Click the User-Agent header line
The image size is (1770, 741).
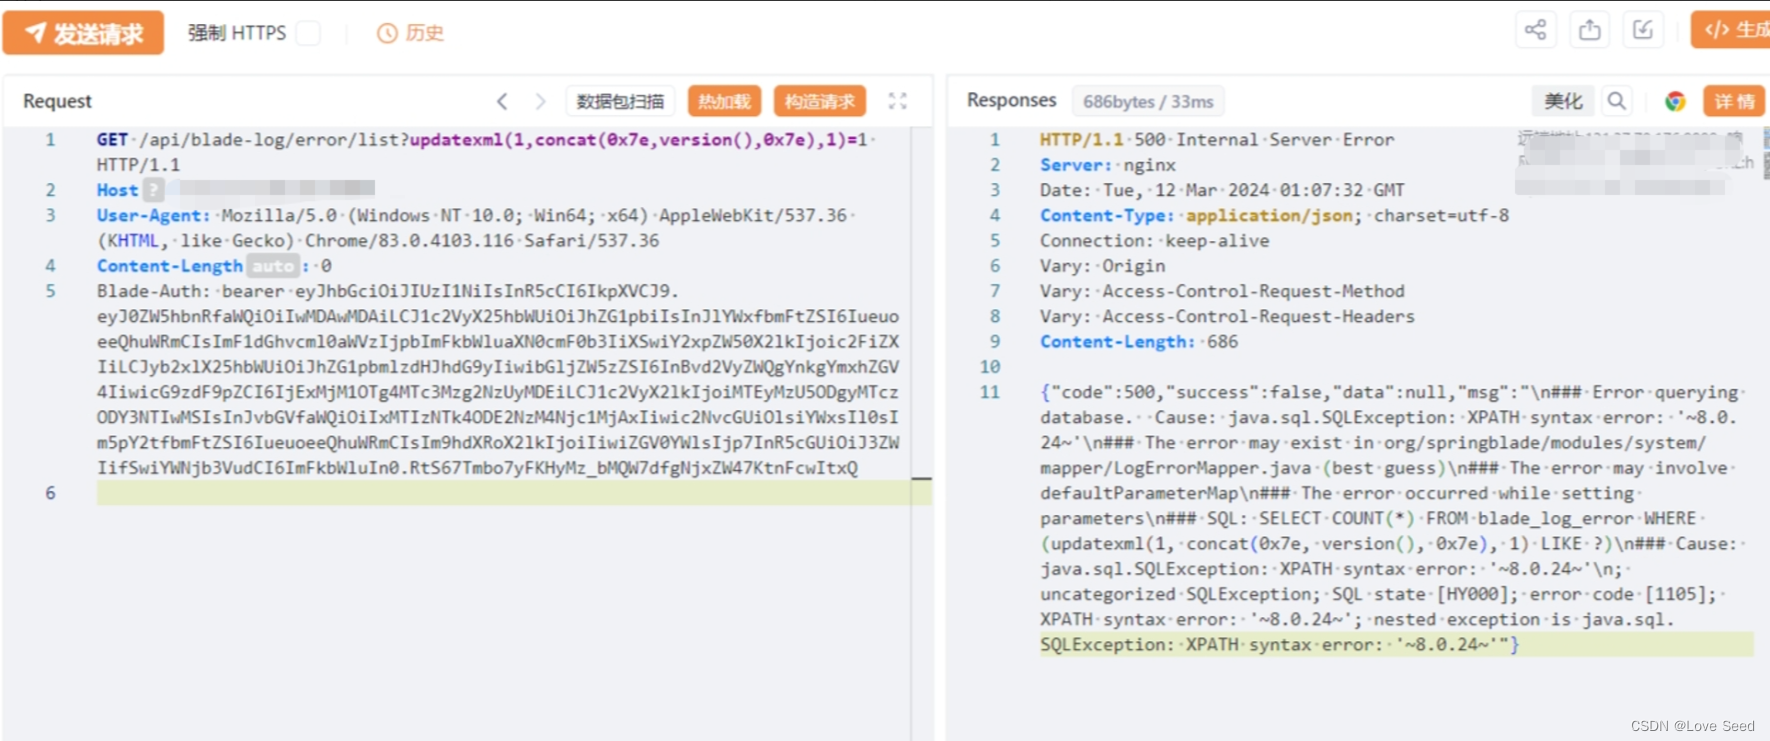pyautogui.click(x=476, y=228)
